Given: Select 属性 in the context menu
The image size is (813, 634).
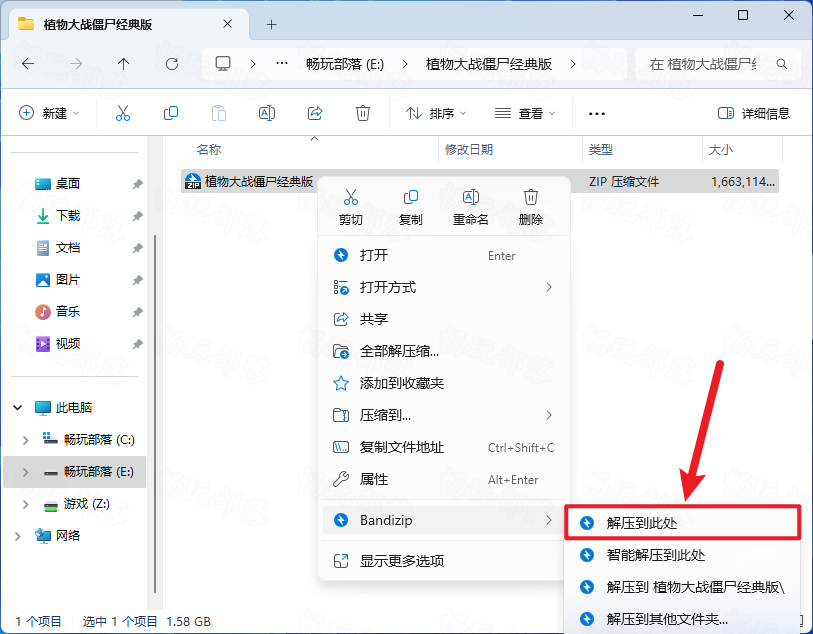Looking at the screenshot, I should coord(443,480).
